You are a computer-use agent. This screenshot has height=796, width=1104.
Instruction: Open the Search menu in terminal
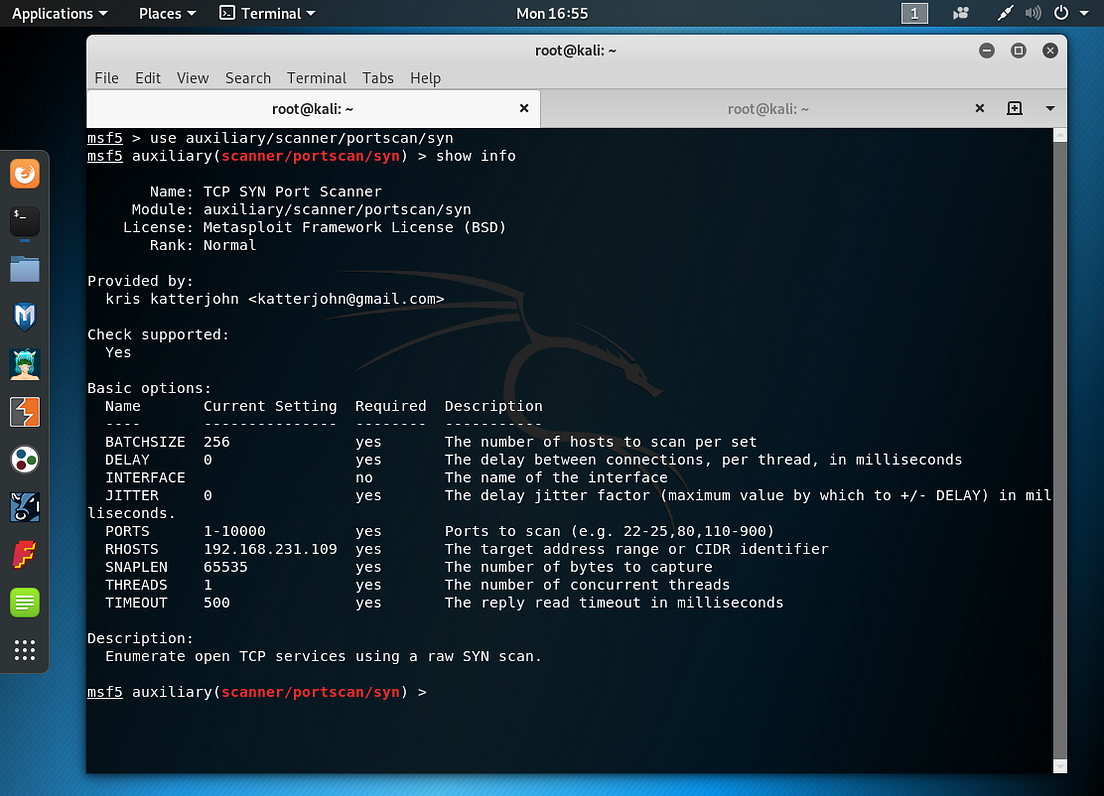(x=247, y=78)
